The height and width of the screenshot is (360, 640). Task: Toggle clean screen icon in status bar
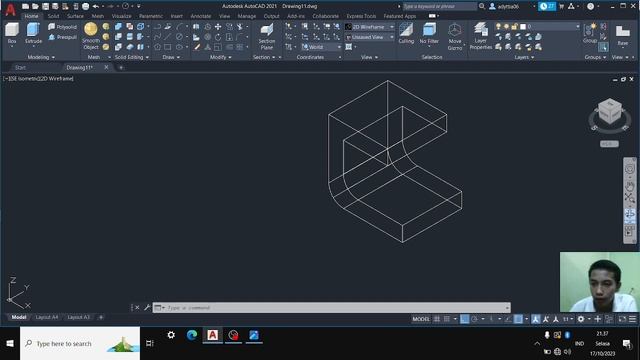click(x=622, y=319)
